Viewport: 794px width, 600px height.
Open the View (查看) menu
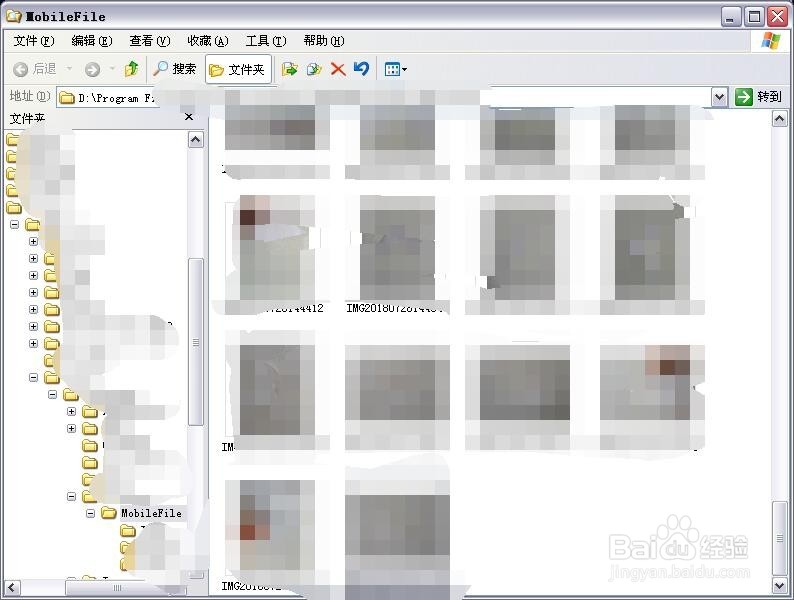[x=149, y=41]
